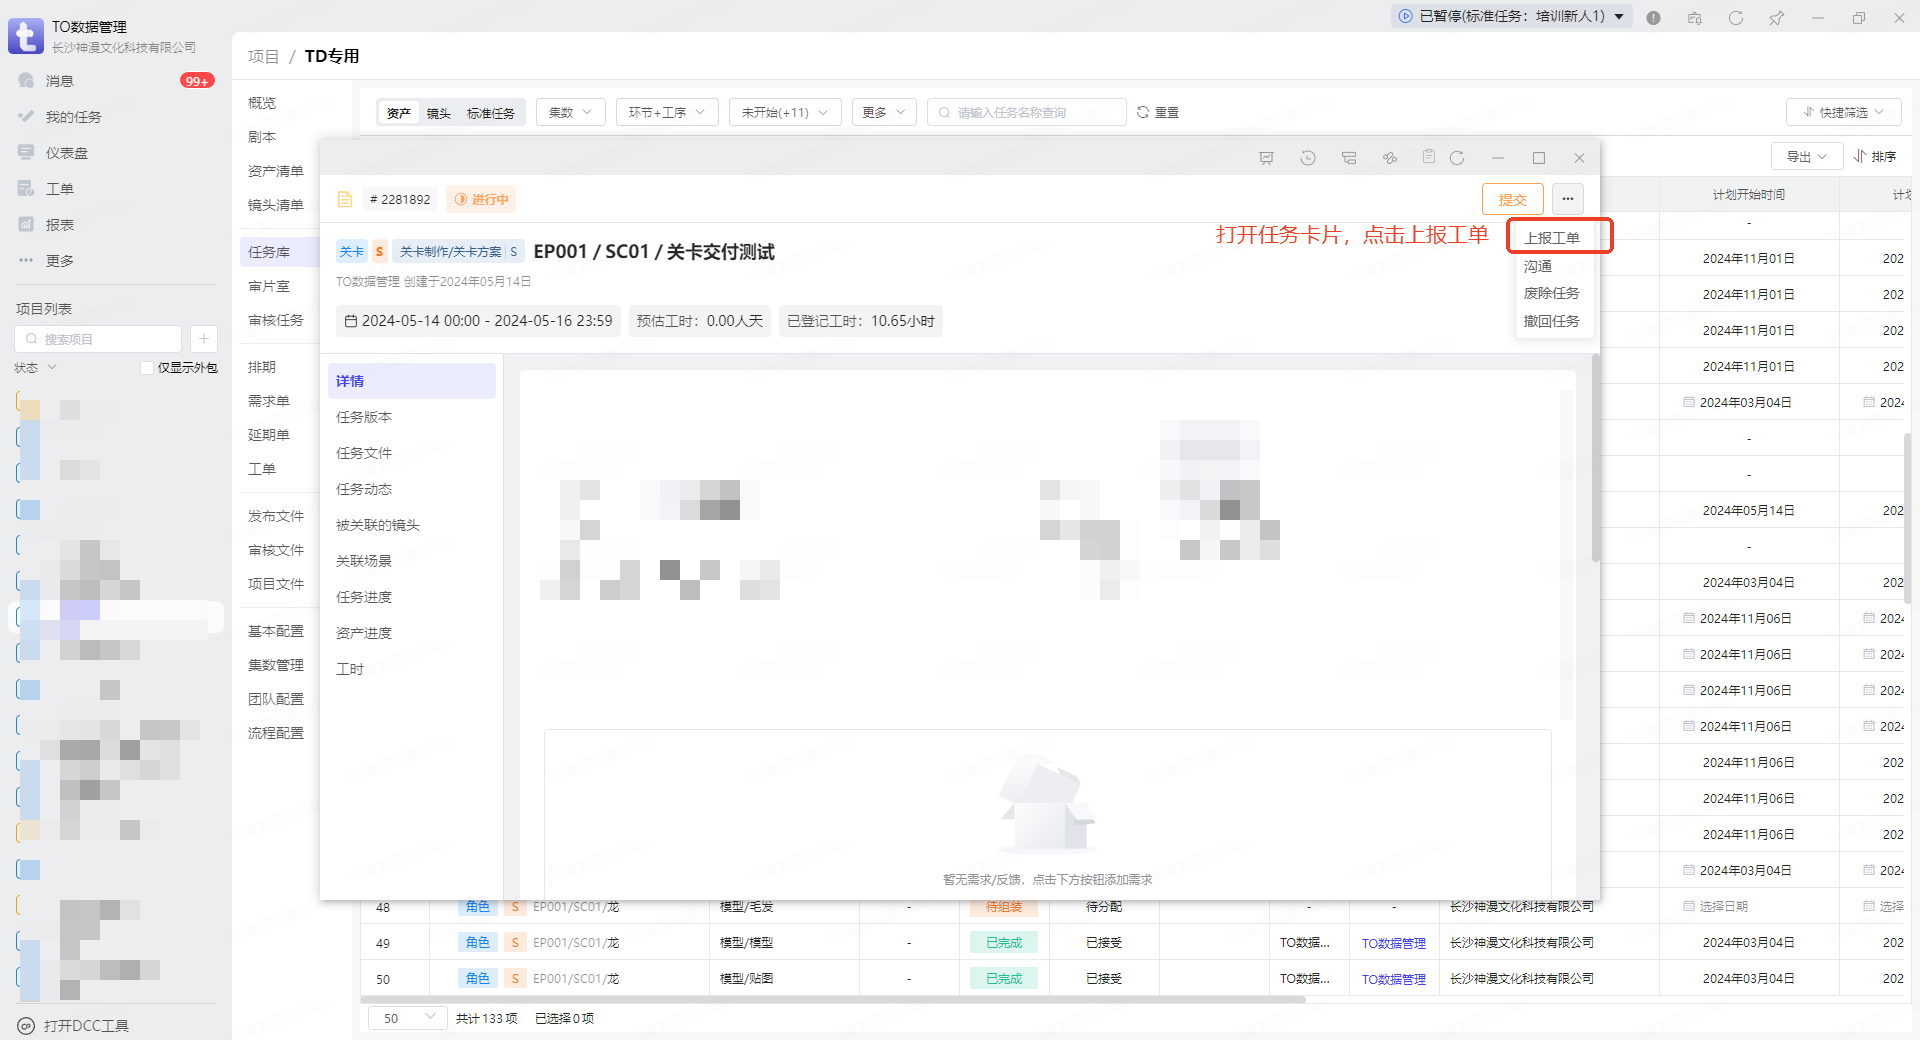Open 镜头清单 in project navigation
Image resolution: width=1920 pixels, height=1040 pixels.
(275, 205)
